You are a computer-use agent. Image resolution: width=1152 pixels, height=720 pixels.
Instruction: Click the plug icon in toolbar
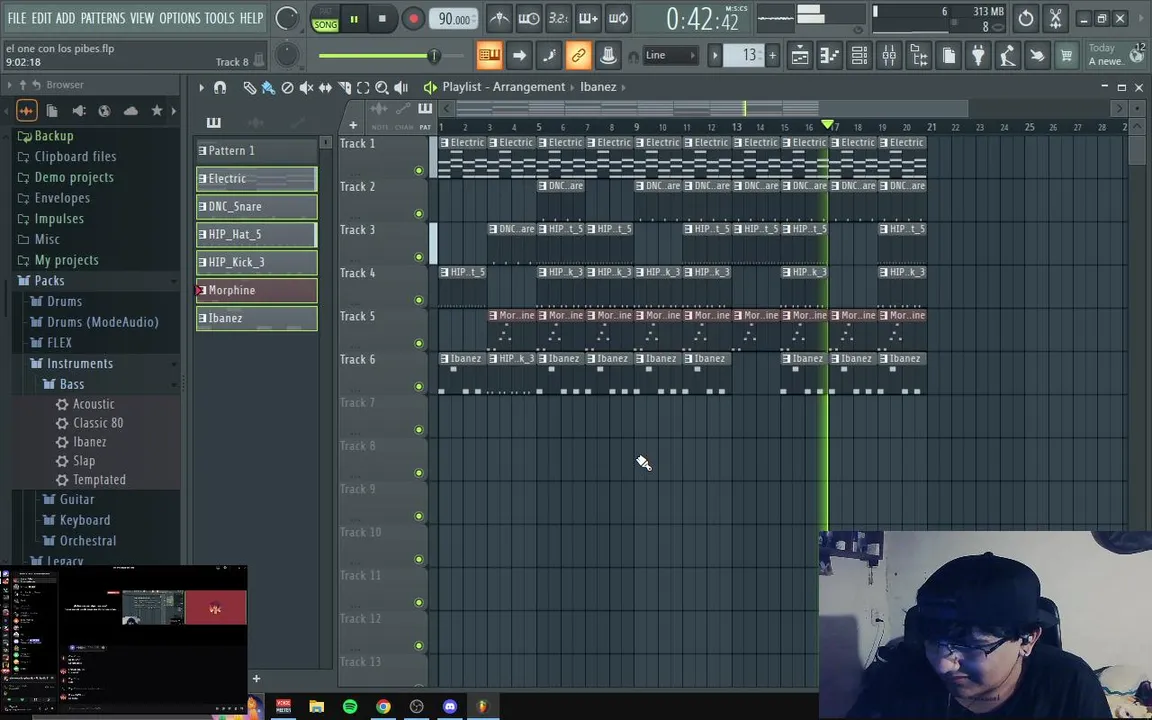coord(978,55)
